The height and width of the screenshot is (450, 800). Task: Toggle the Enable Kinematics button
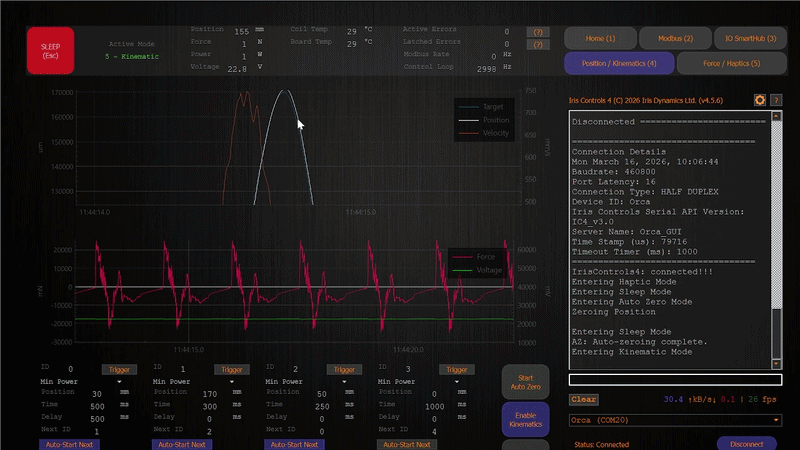(526, 419)
